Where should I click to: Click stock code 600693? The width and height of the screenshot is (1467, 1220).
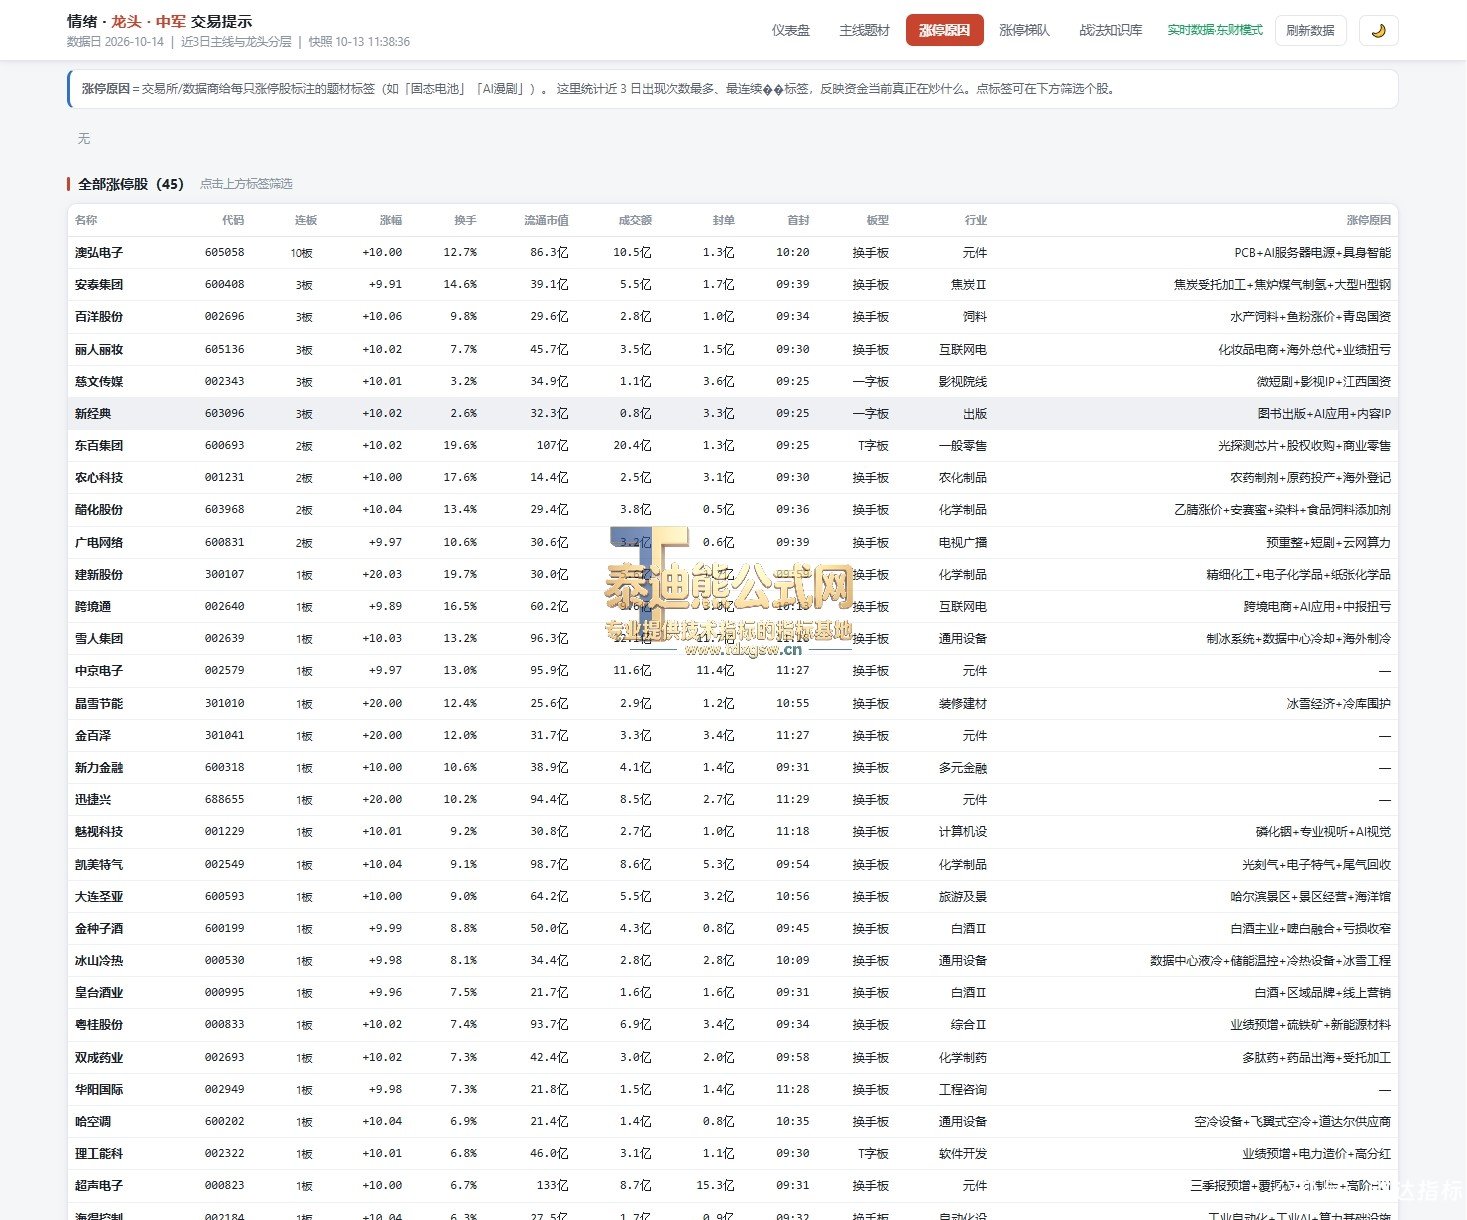click(224, 446)
